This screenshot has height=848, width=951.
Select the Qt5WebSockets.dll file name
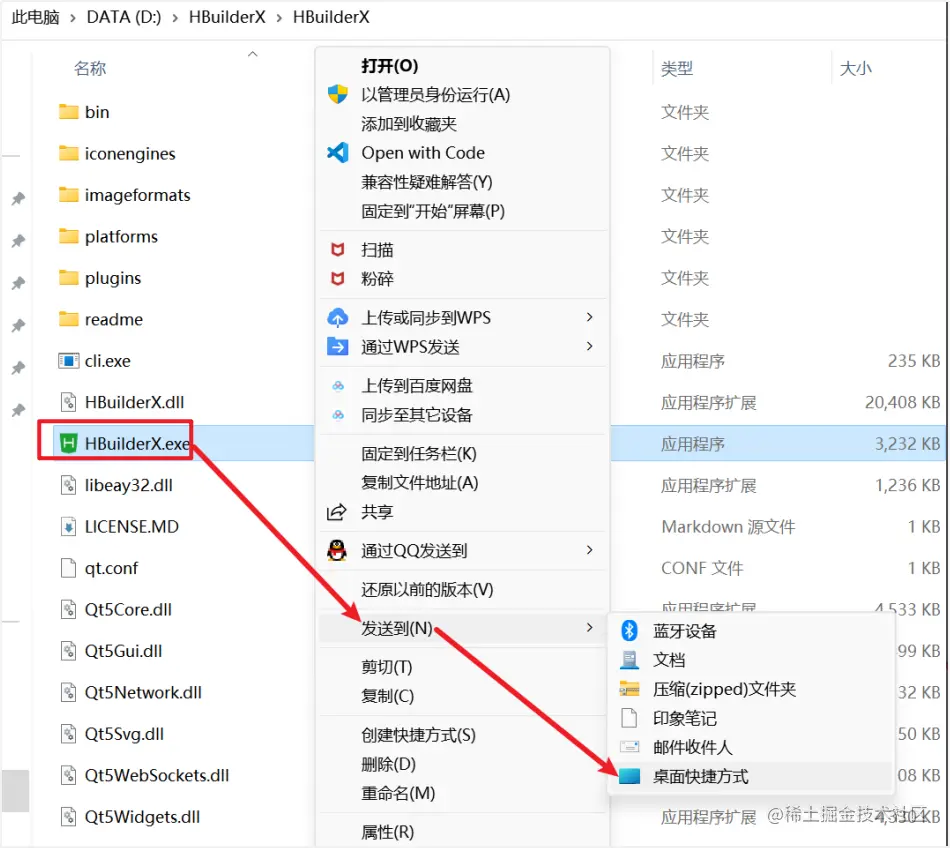click(x=156, y=775)
